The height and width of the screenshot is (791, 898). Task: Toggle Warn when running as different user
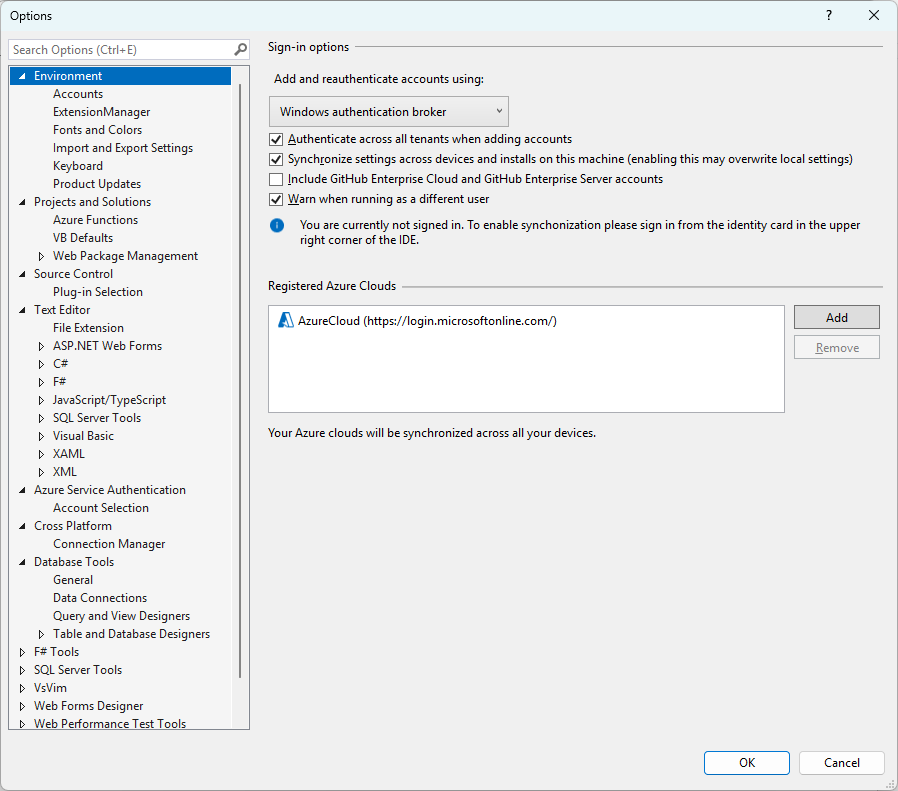tap(276, 199)
